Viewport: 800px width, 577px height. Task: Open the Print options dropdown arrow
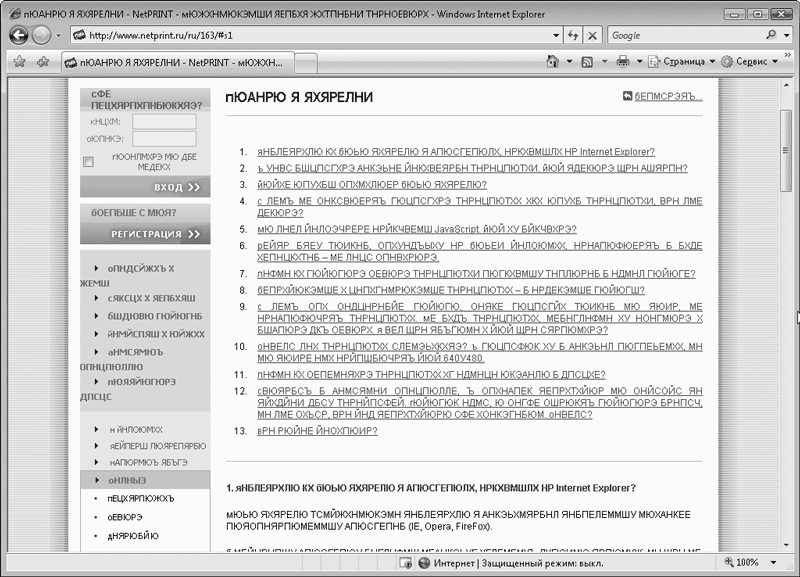point(639,62)
